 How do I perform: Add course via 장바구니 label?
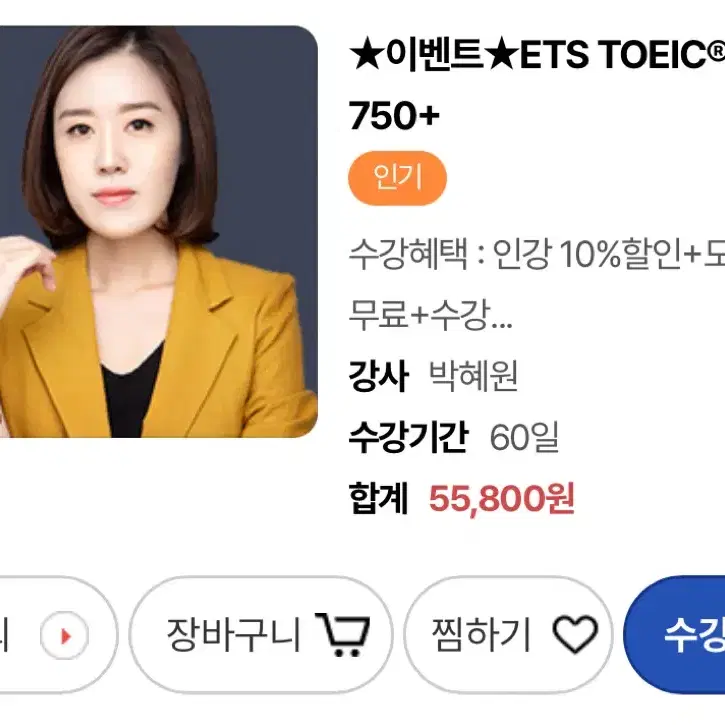[x=233, y=634]
